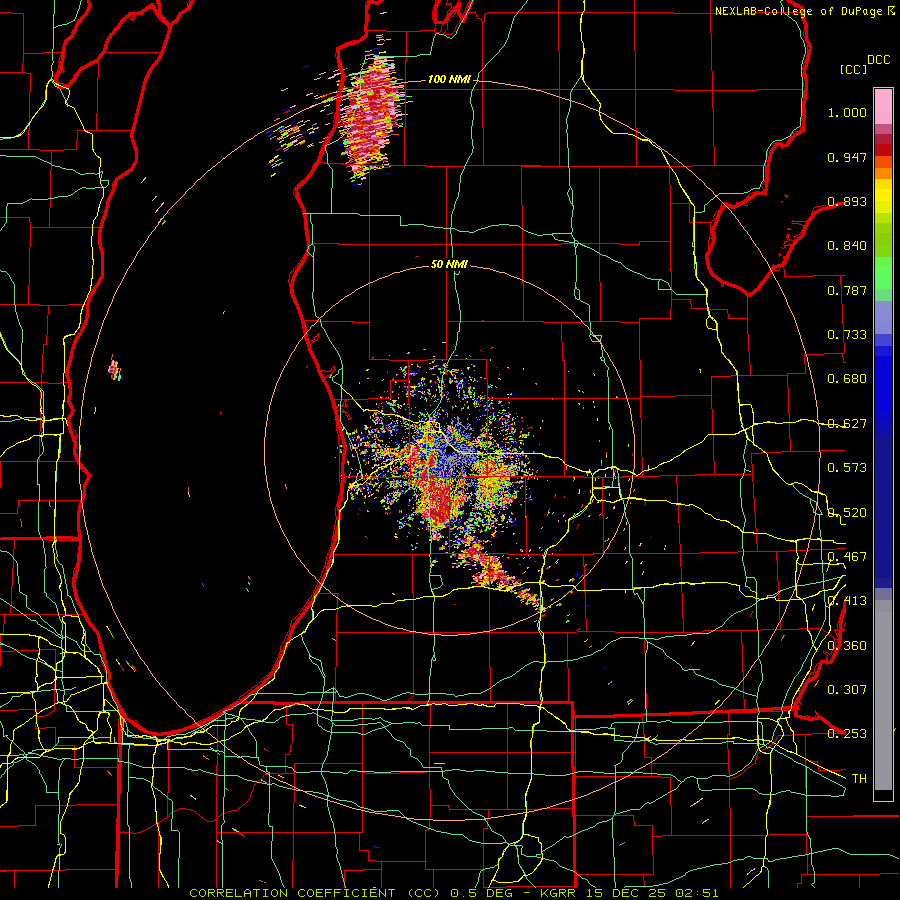Click the TH threshold label in legend
Screen dimensions: 900x900
tap(859, 779)
